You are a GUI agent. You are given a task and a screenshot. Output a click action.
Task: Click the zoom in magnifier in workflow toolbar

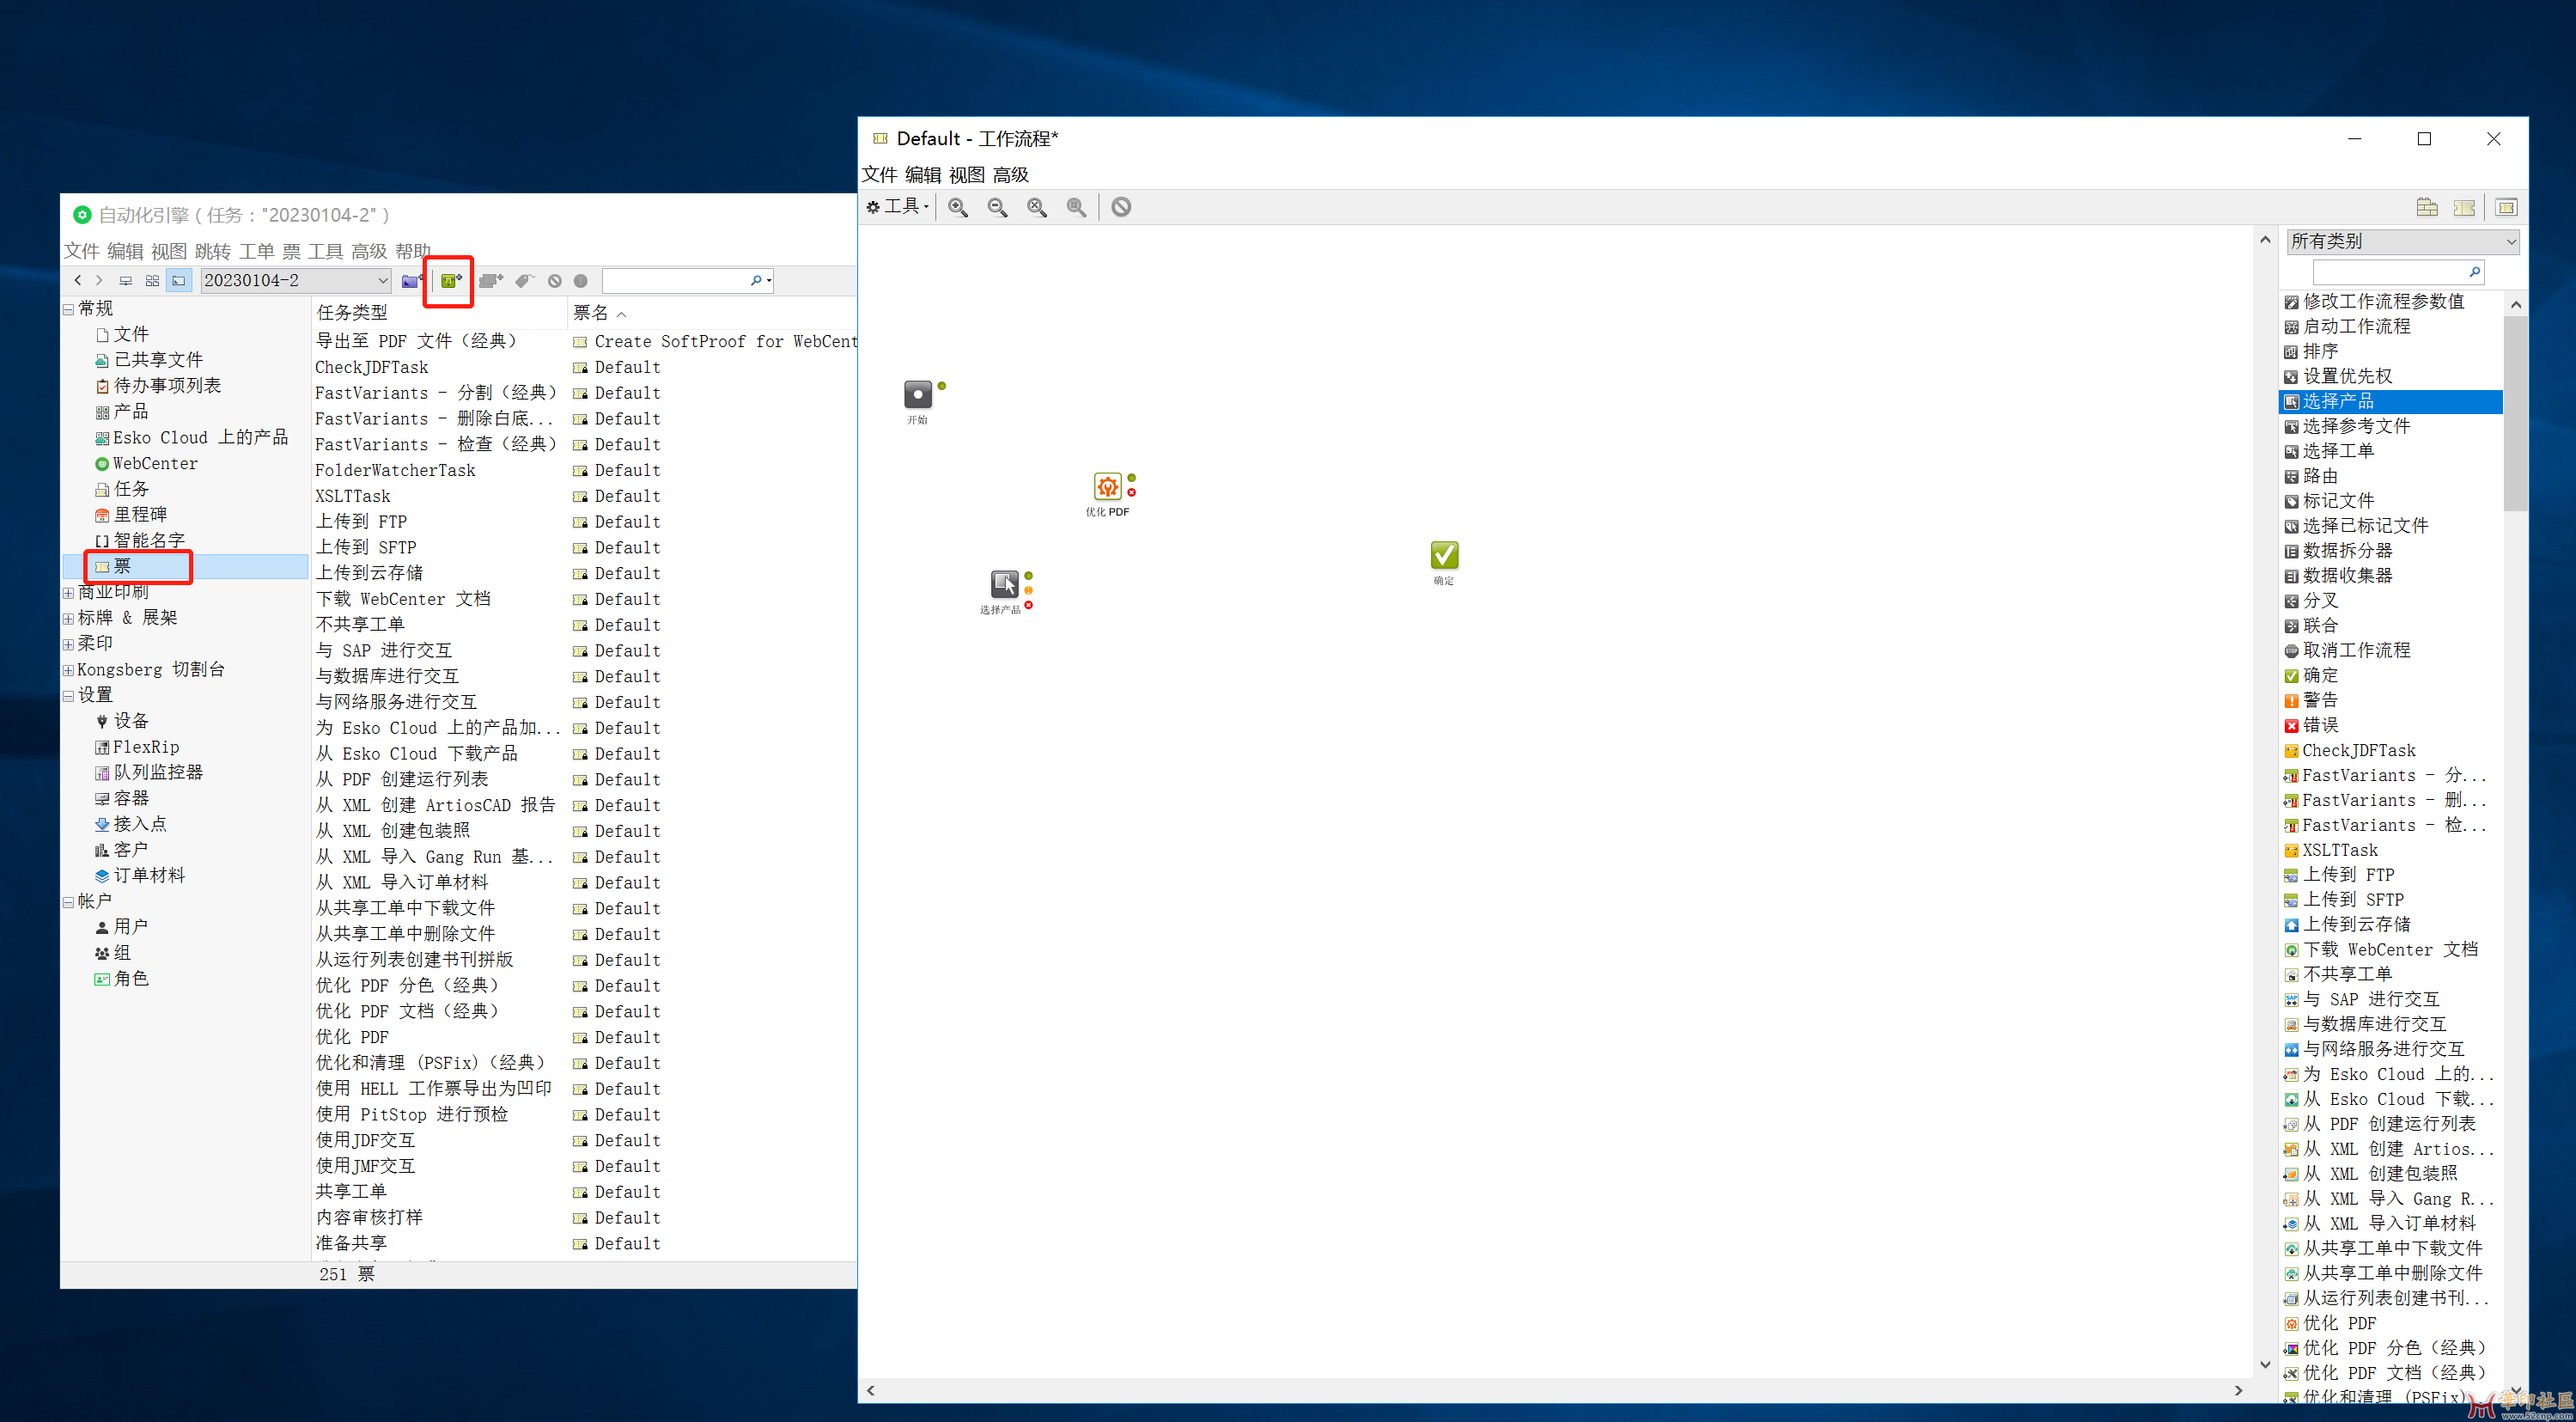pos(958,207)
